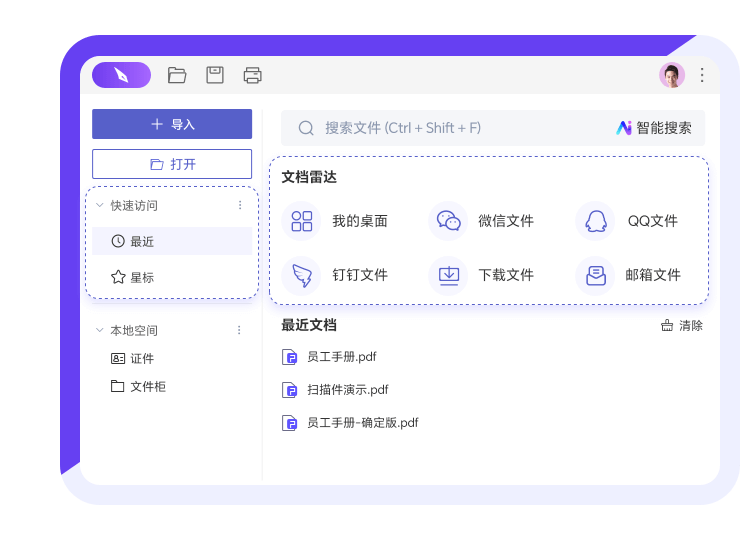740x540 pixels.
Task: Click 智能搜索 AI search
Action: pyautogui.click(x=654, y=128)
